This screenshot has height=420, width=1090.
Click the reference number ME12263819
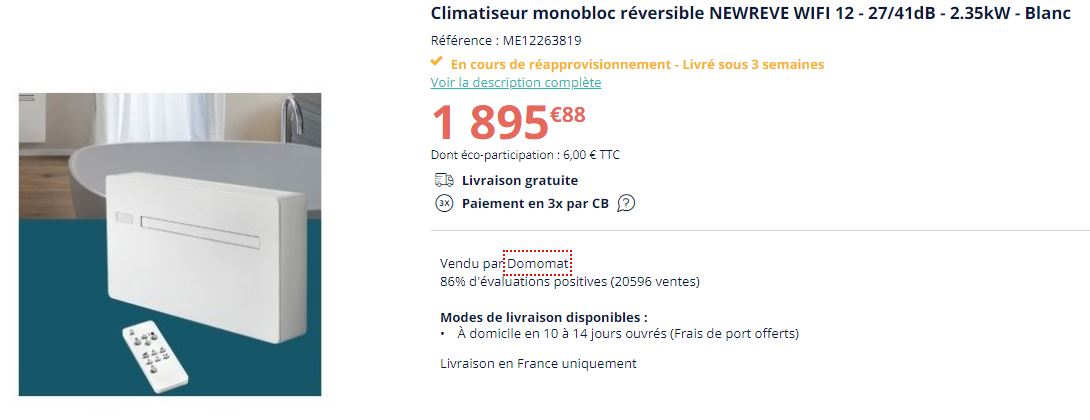point(542,40)
